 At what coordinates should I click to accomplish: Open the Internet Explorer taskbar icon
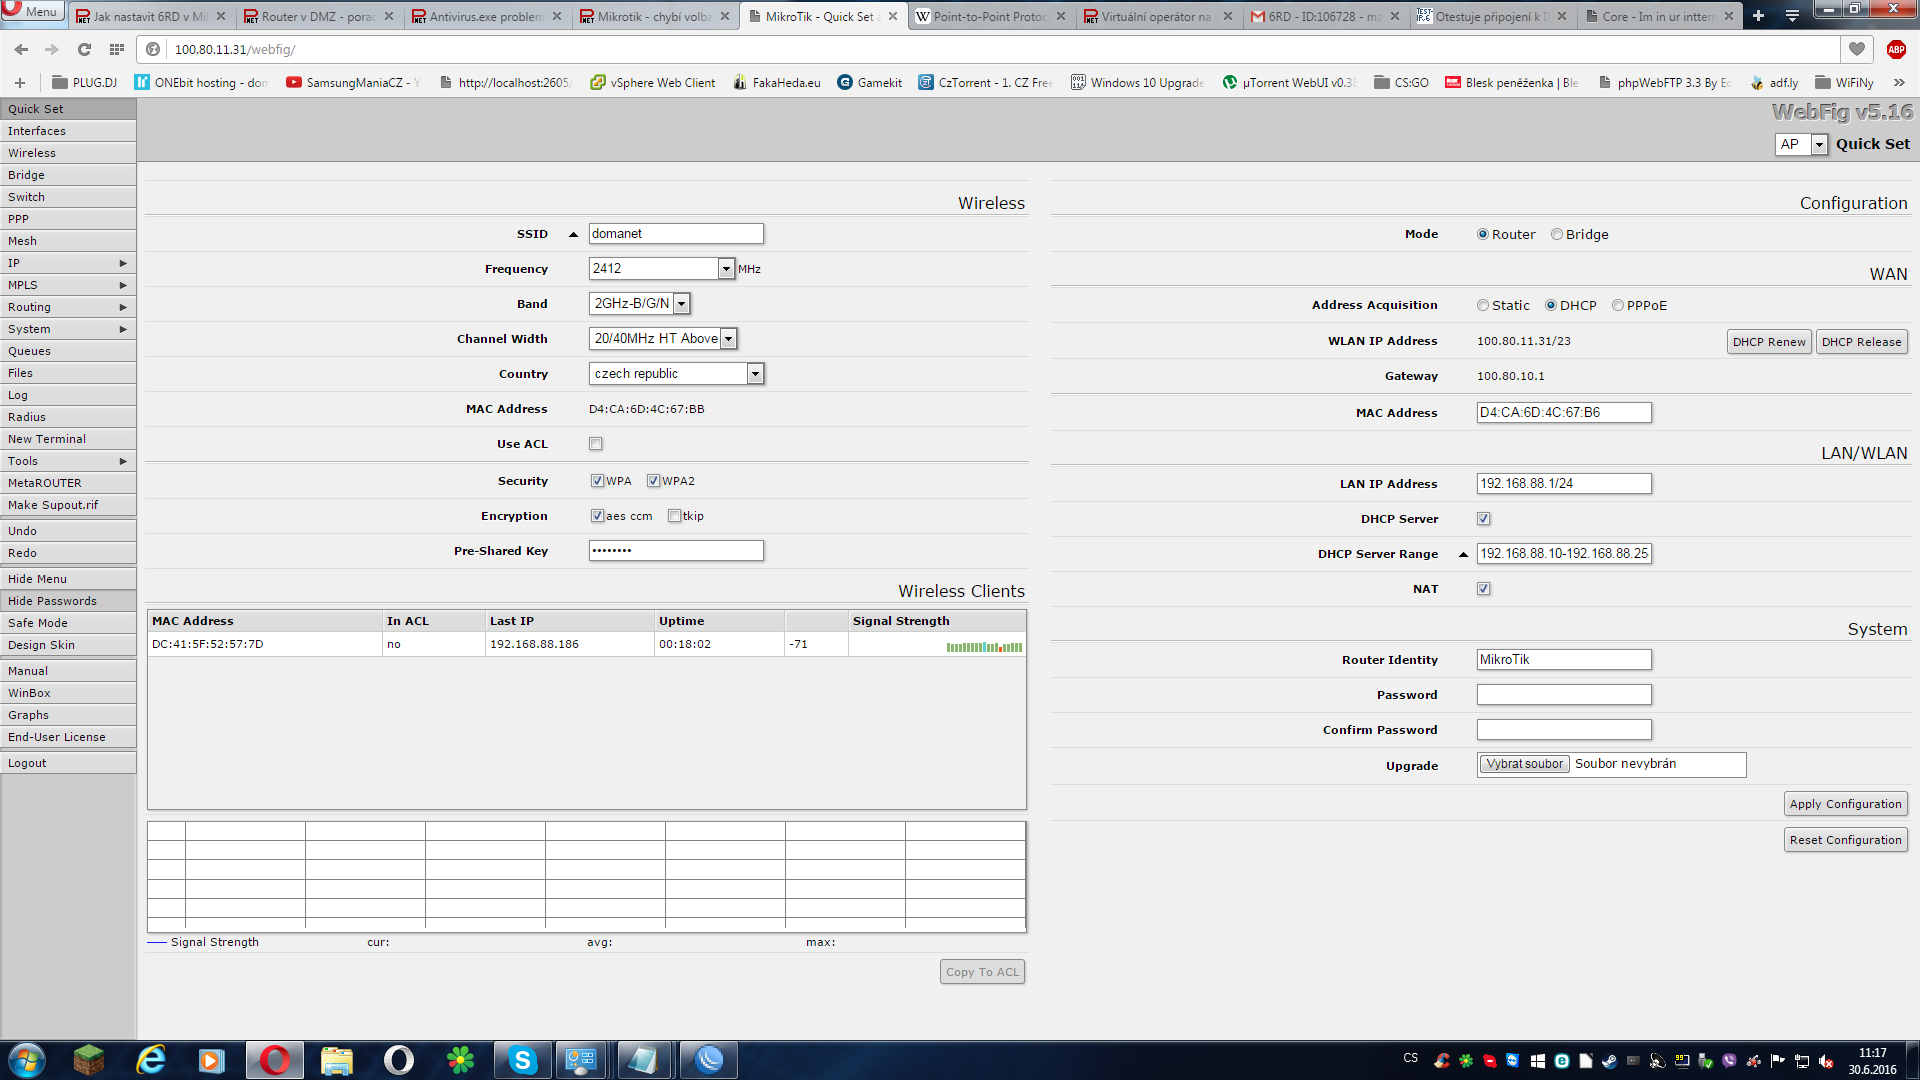(151, 1060)
